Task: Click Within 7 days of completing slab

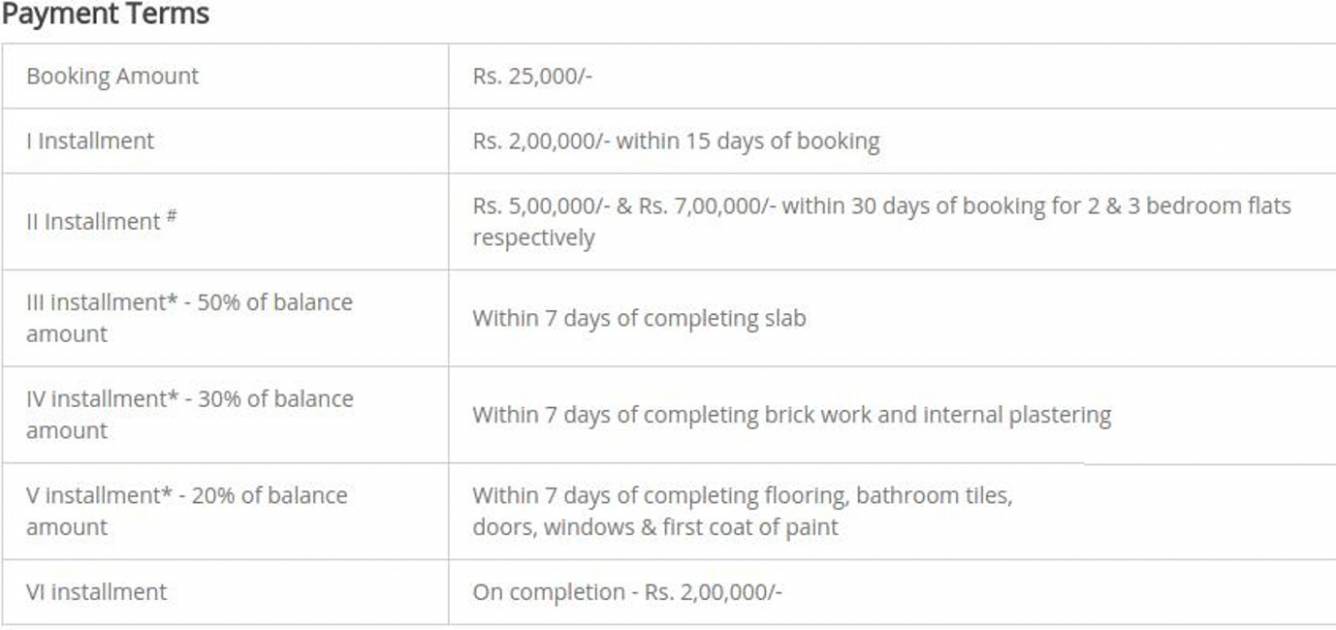Action: click(x=639, y=318)
